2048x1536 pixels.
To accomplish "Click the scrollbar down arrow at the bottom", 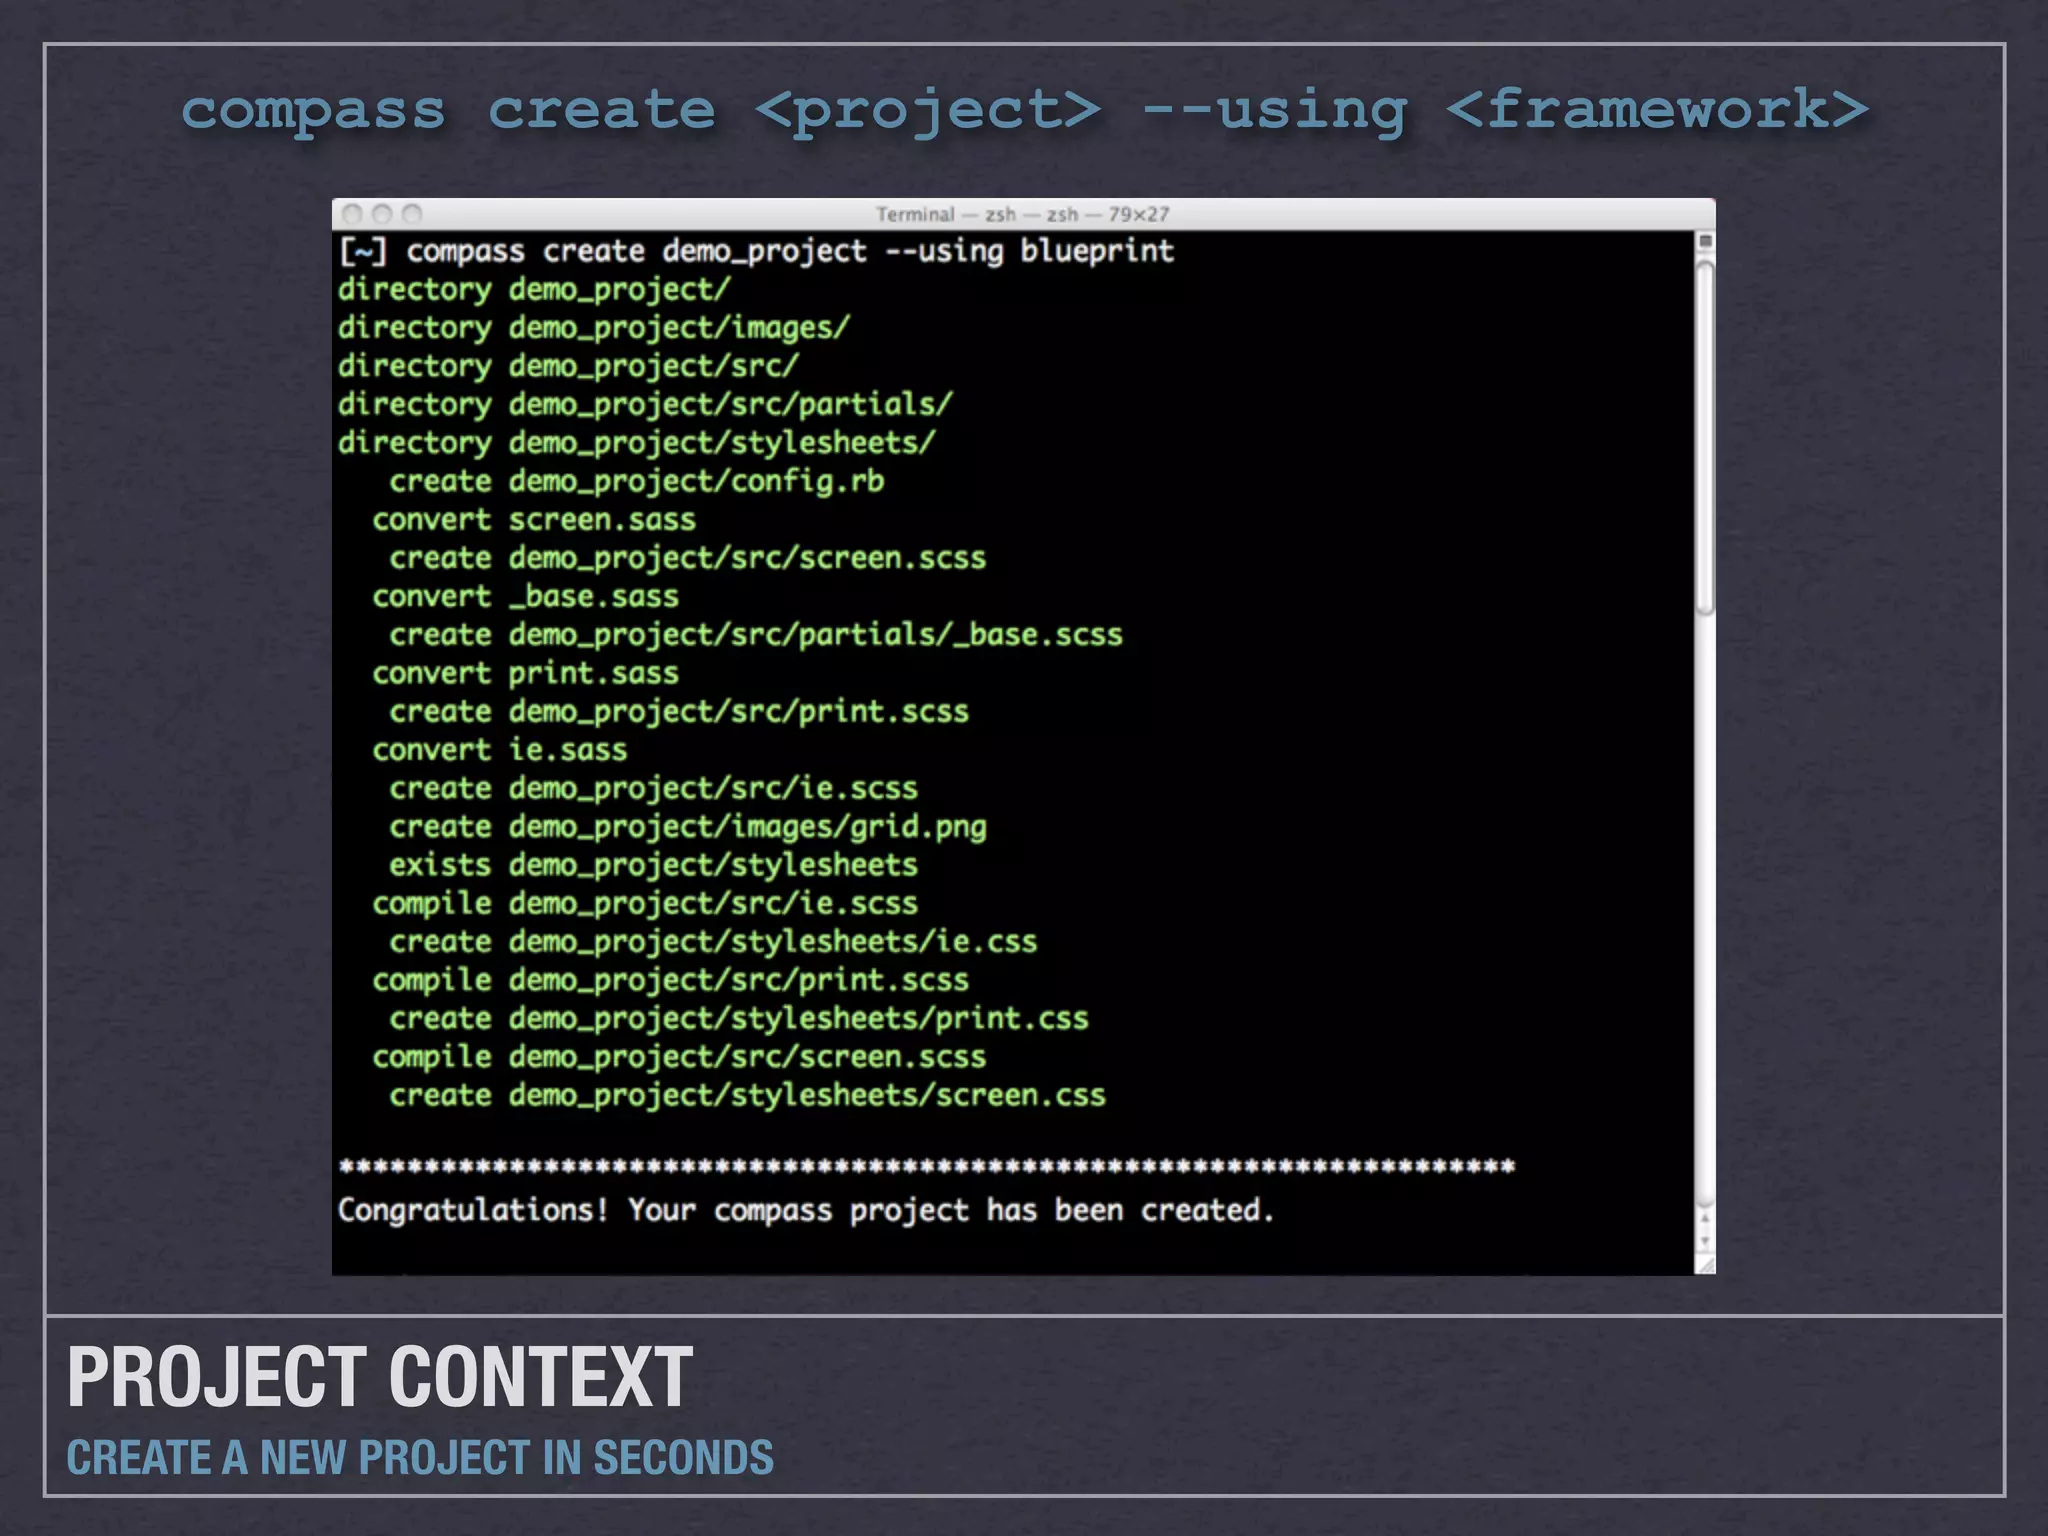I will click(1705, 1242).
